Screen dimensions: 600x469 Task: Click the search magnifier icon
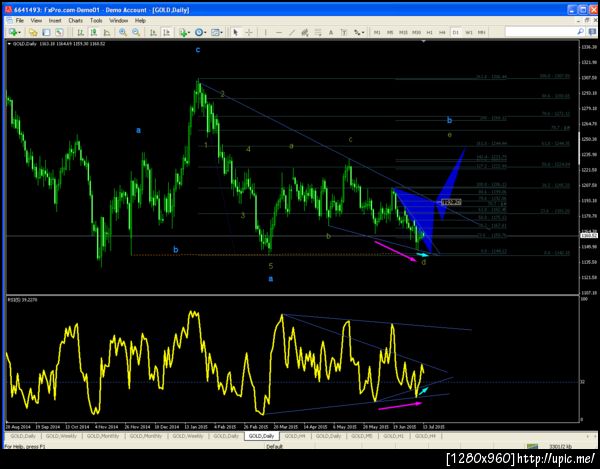point(580,32)
